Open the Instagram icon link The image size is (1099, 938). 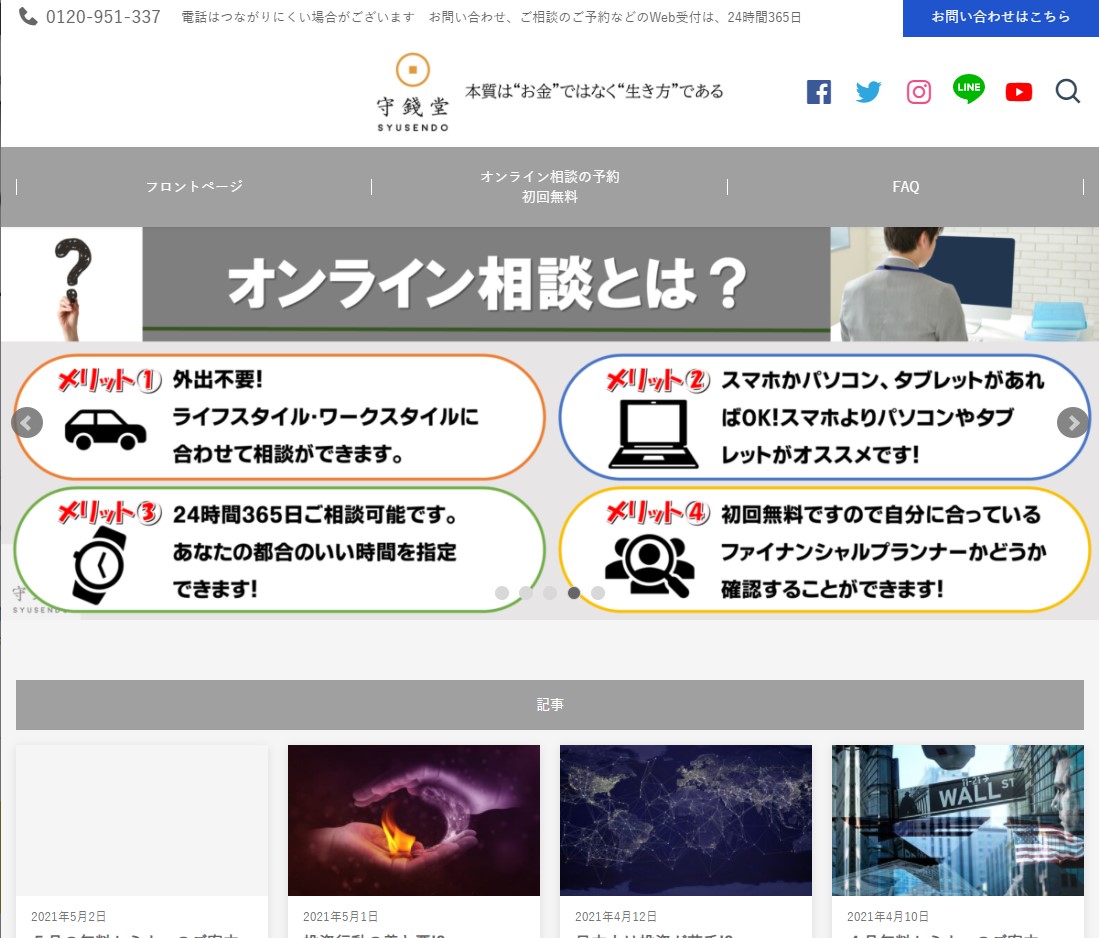(x=918, y=92)
